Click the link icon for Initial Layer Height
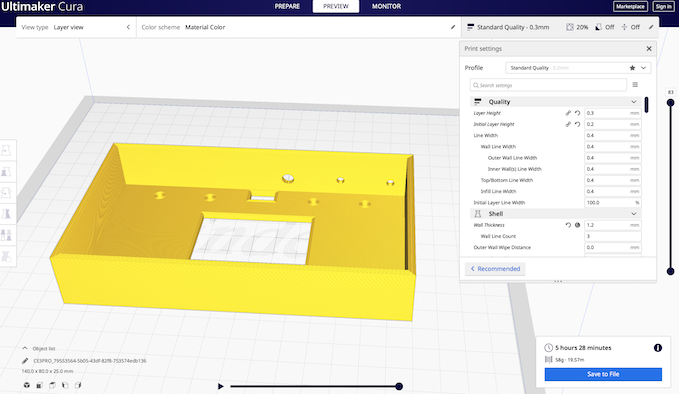The image size is (679, 394). point(568,124)
